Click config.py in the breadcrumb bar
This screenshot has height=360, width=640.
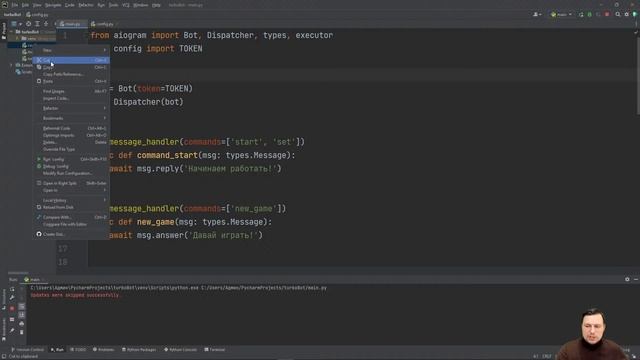coord(37,15)
